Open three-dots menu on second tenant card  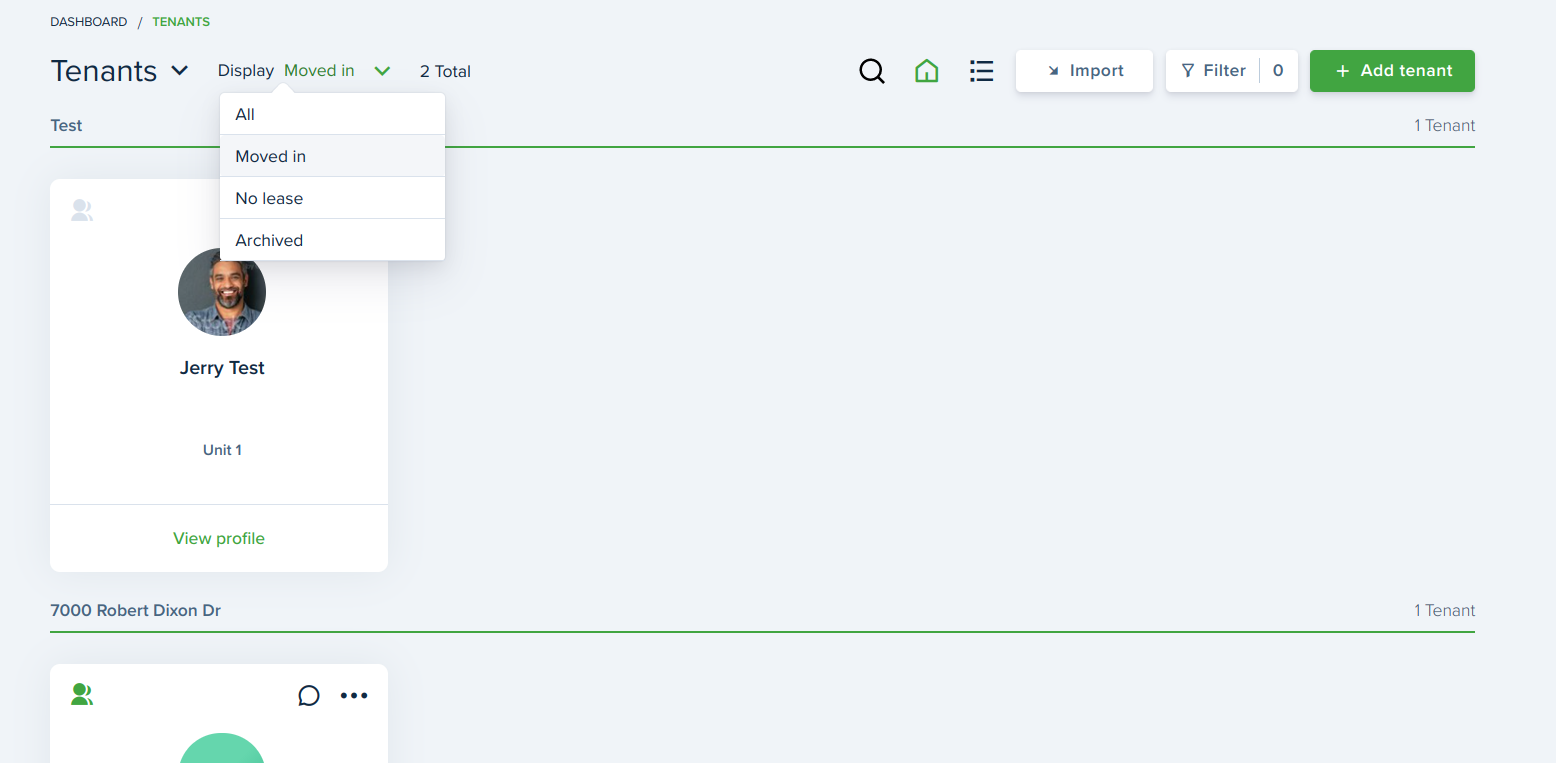pyautogui.click(x=354, y=695)
